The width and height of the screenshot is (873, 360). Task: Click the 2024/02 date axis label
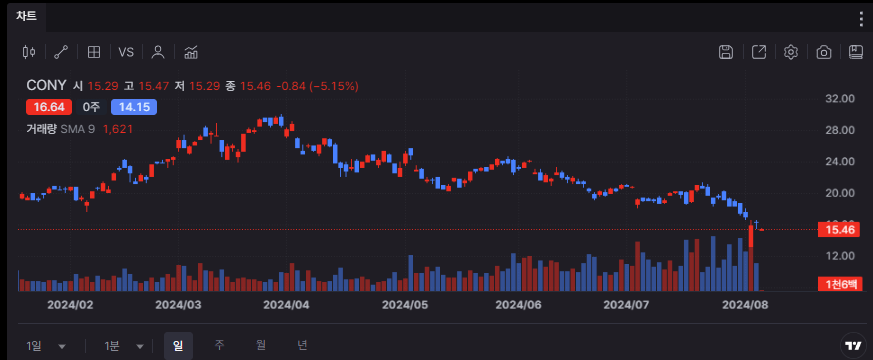tap(70, 305)
